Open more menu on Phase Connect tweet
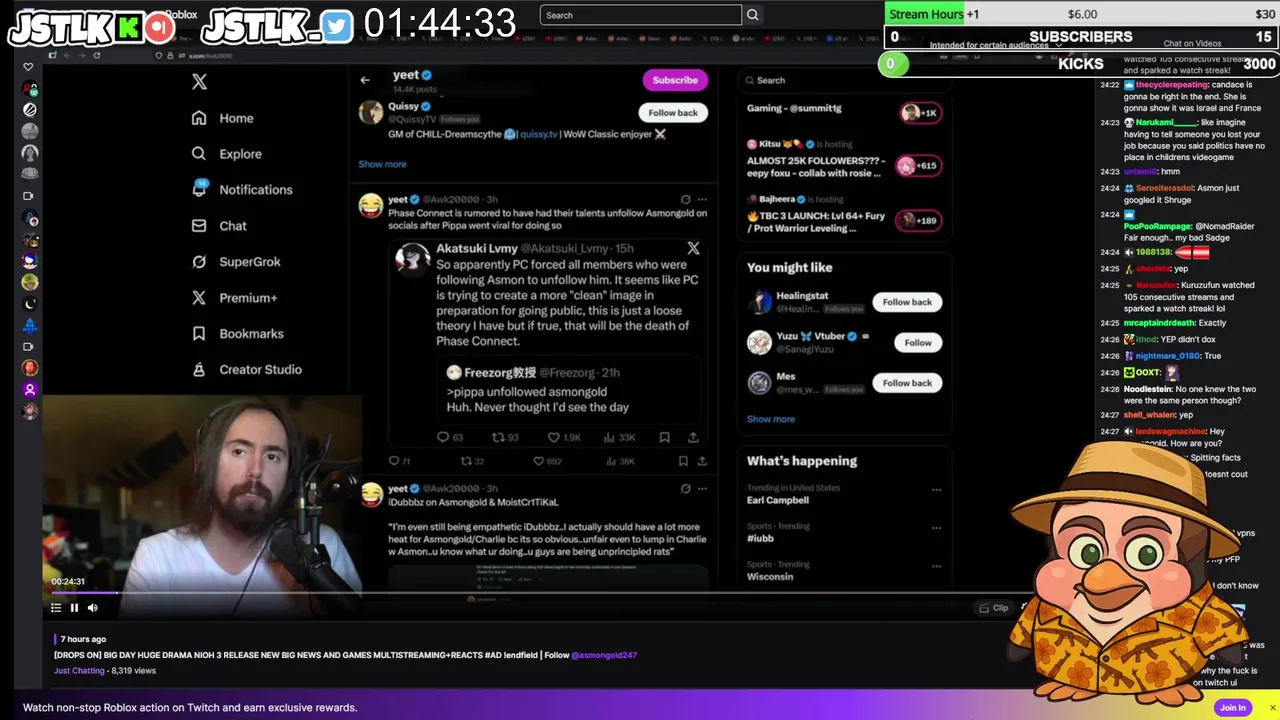Image resolution: width=1280 pixels, height=720 pixels. 702,199
